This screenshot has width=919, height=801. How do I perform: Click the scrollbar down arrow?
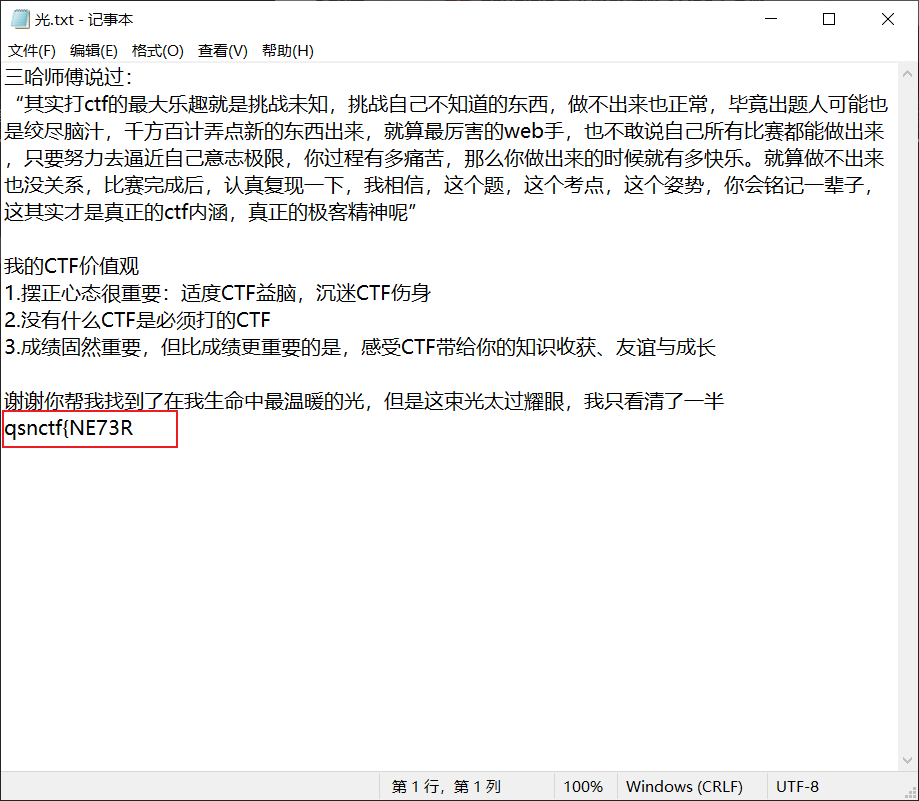click(907, 761)
